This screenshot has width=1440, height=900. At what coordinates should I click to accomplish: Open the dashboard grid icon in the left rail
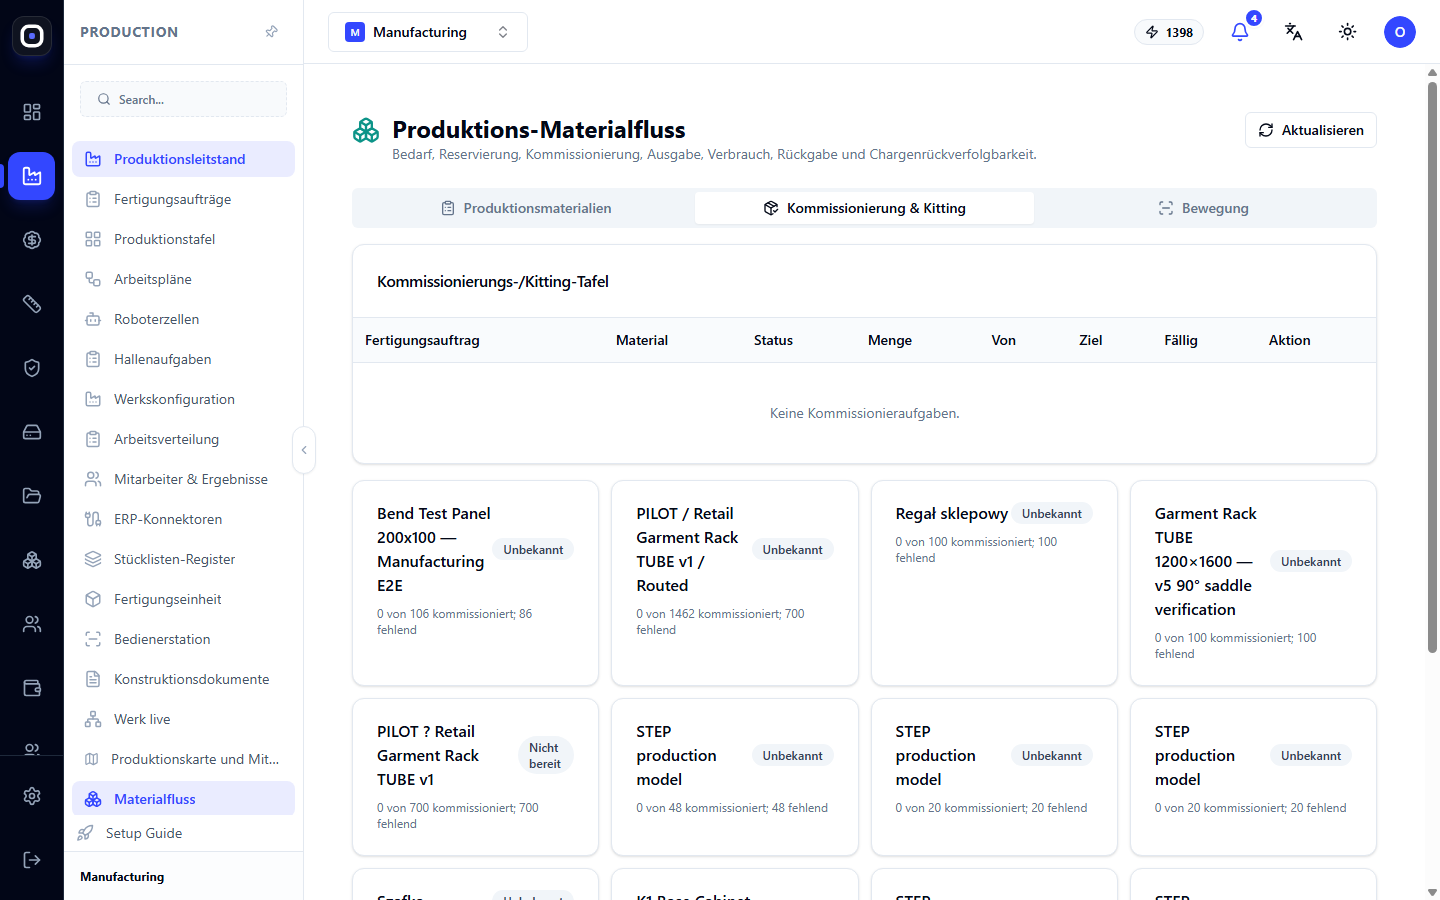32,112
